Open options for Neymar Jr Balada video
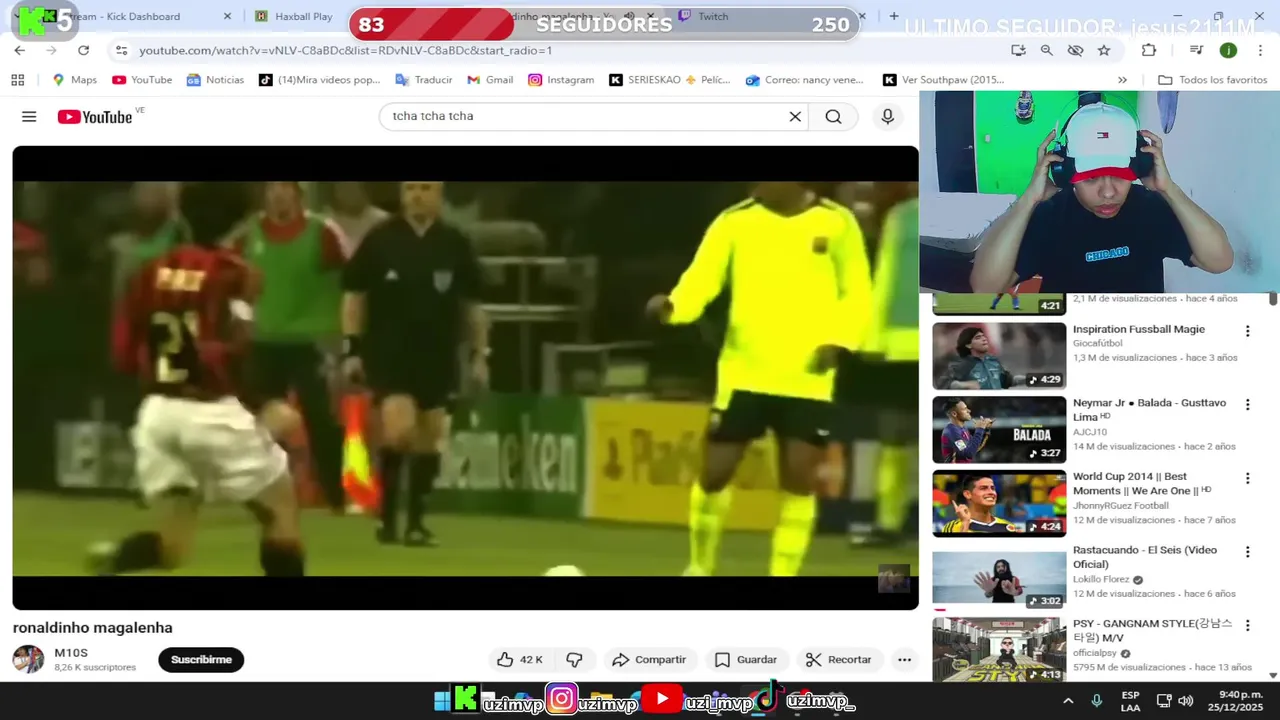The height and width of the screenshot is (720, 1280). click(1247, 405)
